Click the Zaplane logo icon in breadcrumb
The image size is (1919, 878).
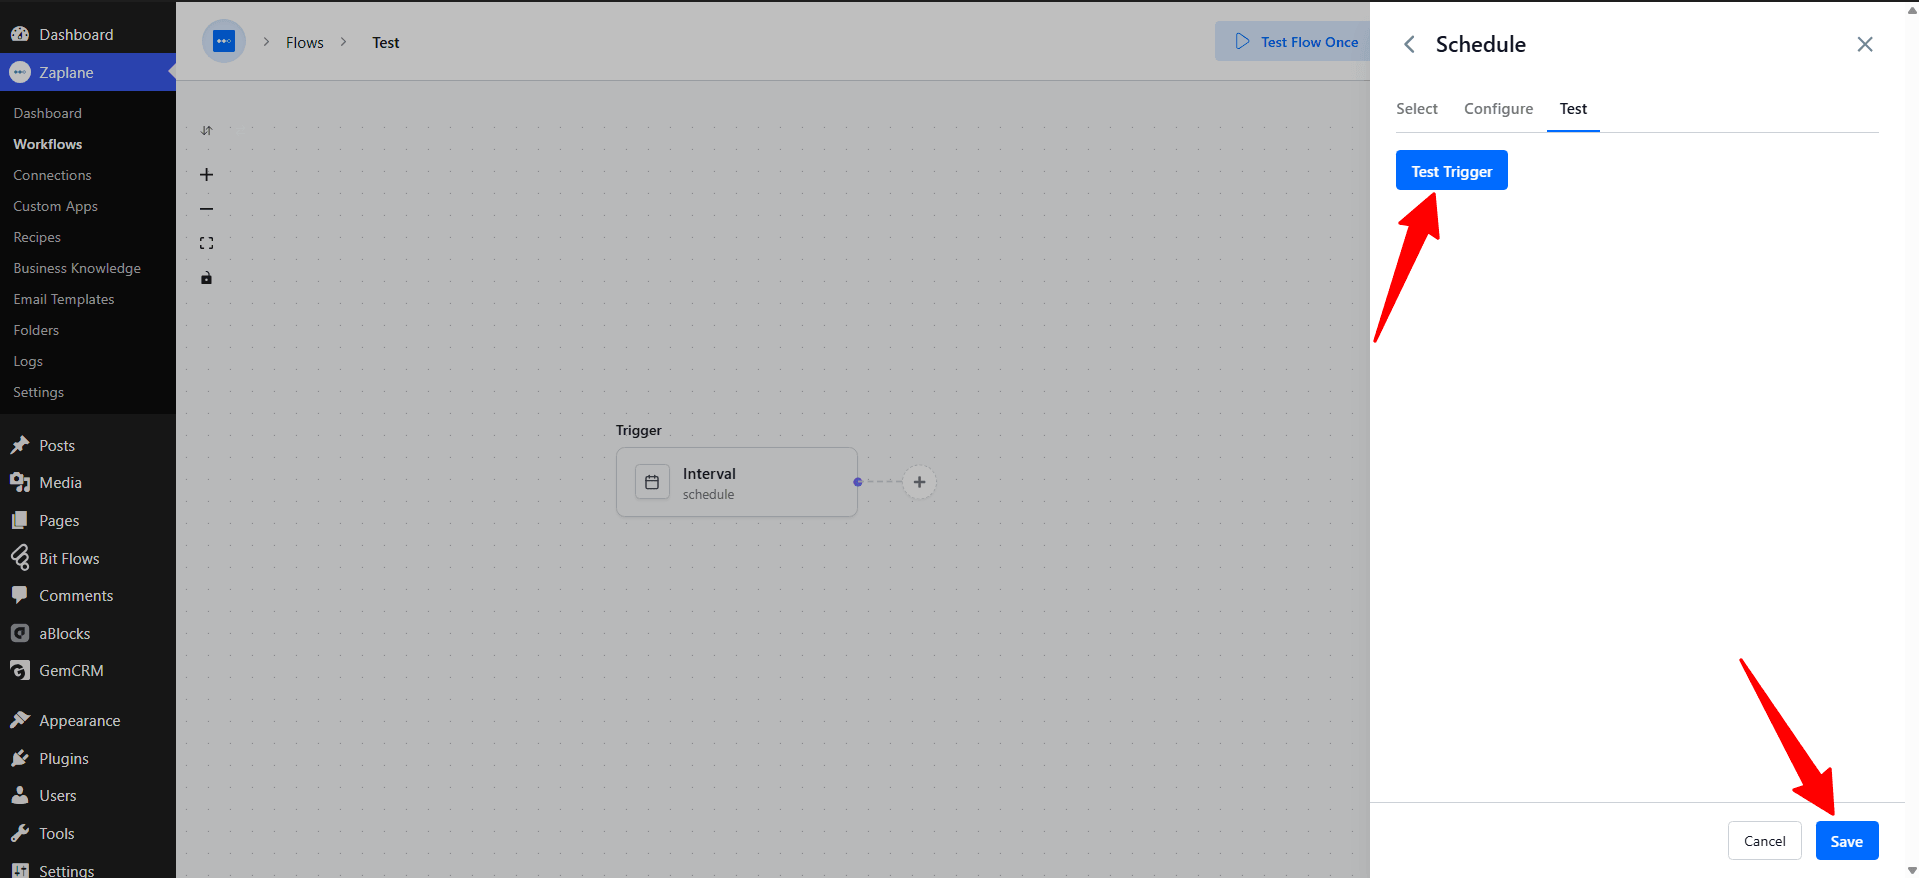(224, 42)
